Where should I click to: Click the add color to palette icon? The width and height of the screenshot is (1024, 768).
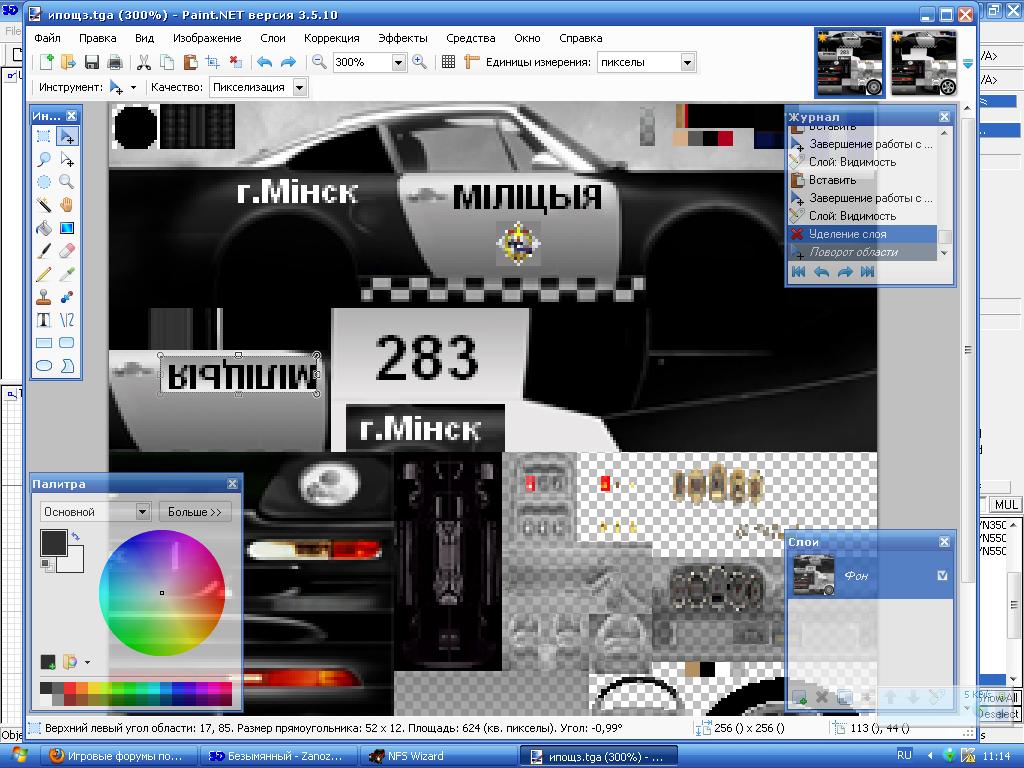click(x=48, y=662)
